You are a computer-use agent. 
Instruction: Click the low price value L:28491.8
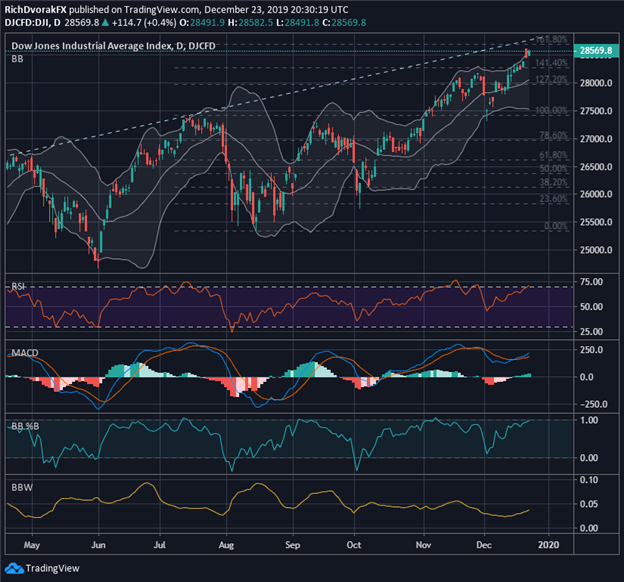(x=298, y=23)
